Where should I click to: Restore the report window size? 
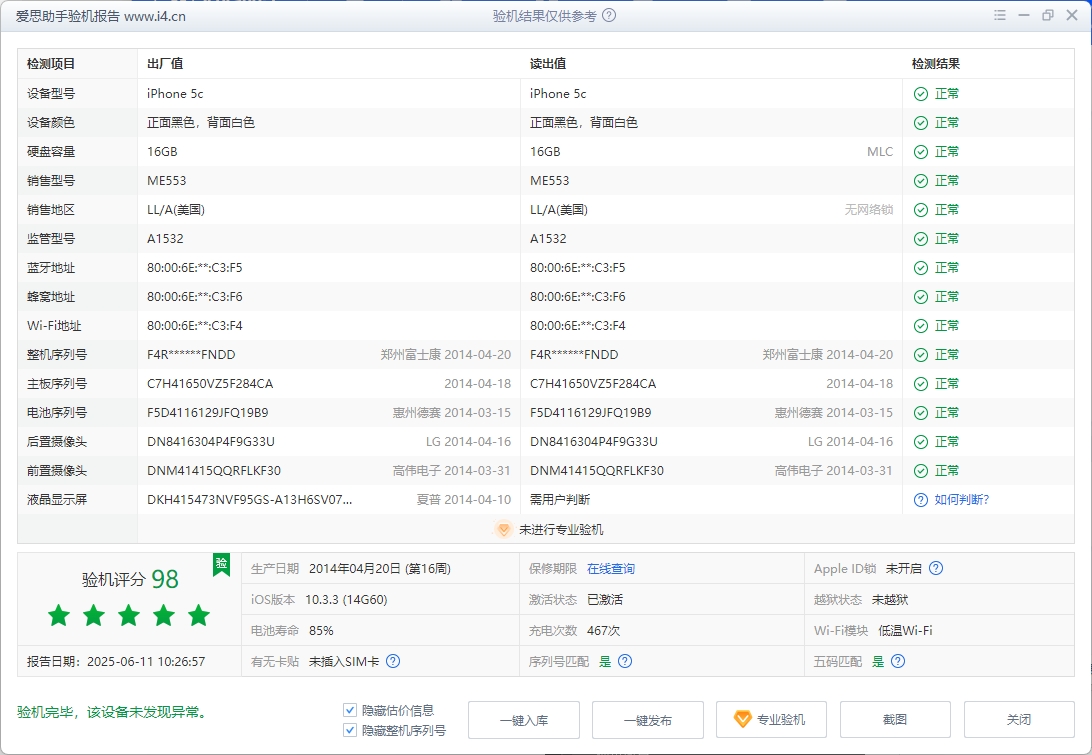click(x=1047, y=15)
